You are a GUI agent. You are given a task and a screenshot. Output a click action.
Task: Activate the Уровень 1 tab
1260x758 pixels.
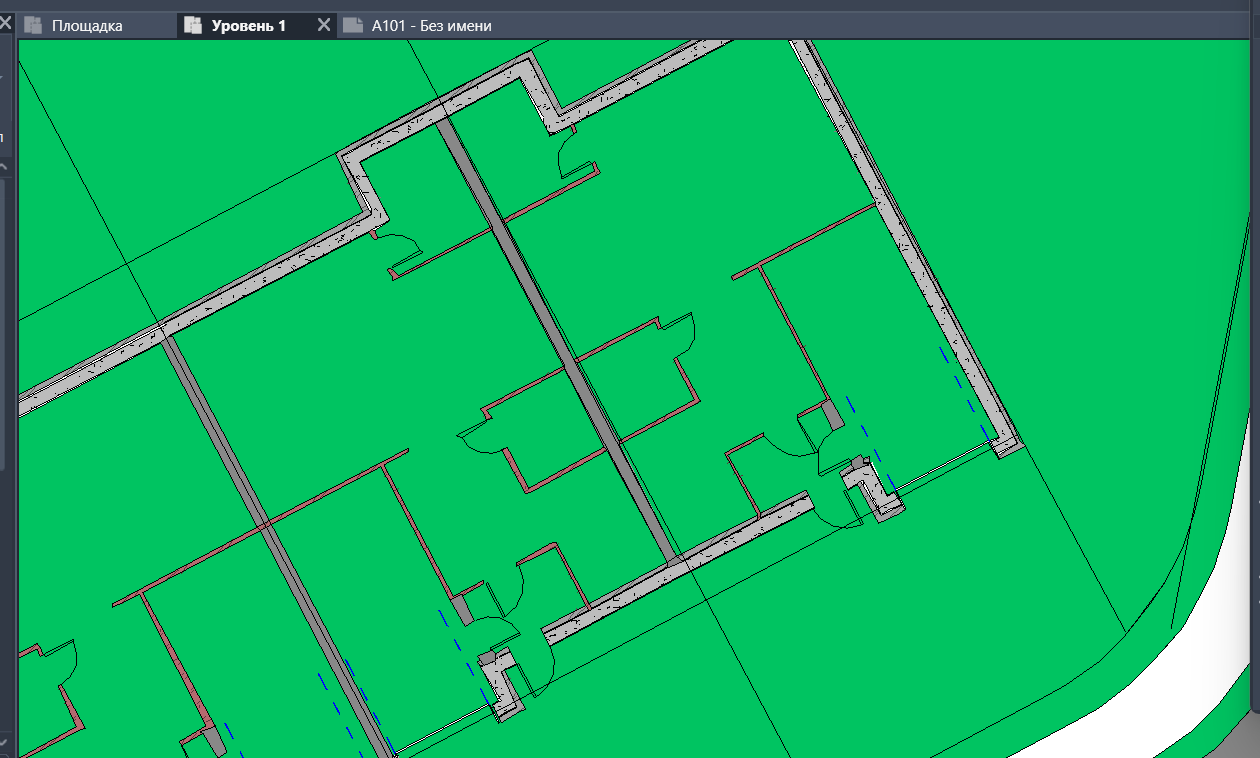point(248,26)
